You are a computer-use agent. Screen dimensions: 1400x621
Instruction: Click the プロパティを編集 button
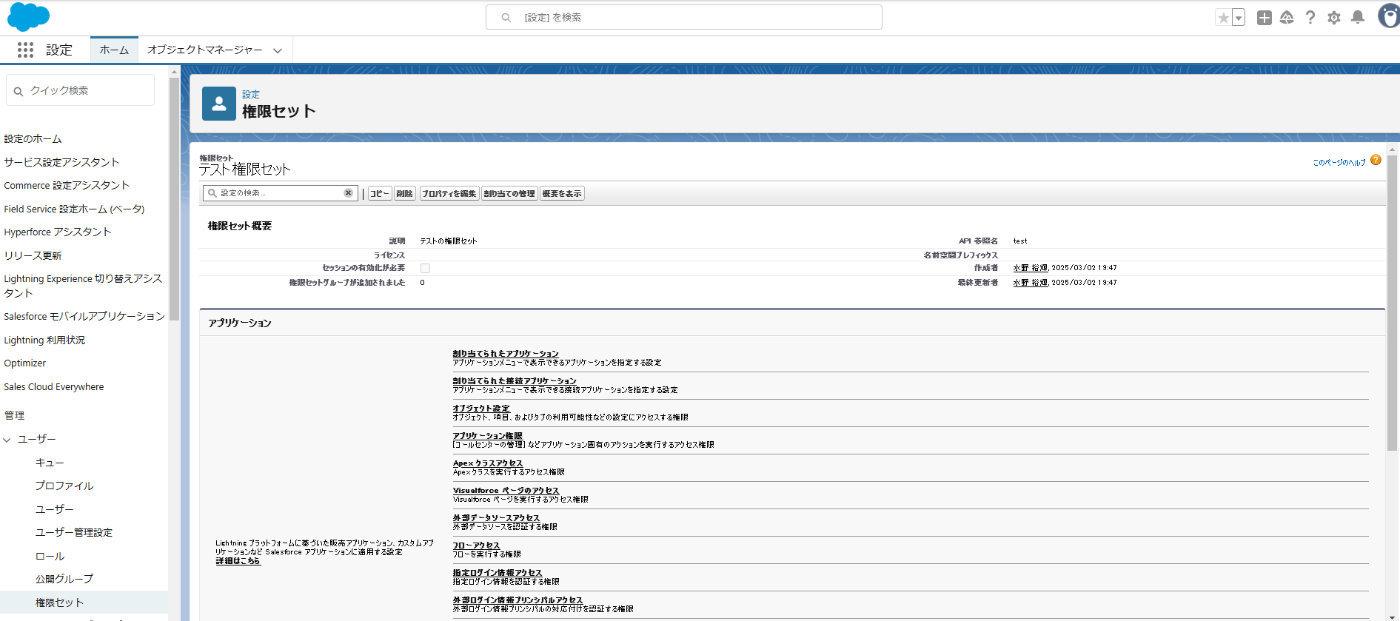(448, 193)
